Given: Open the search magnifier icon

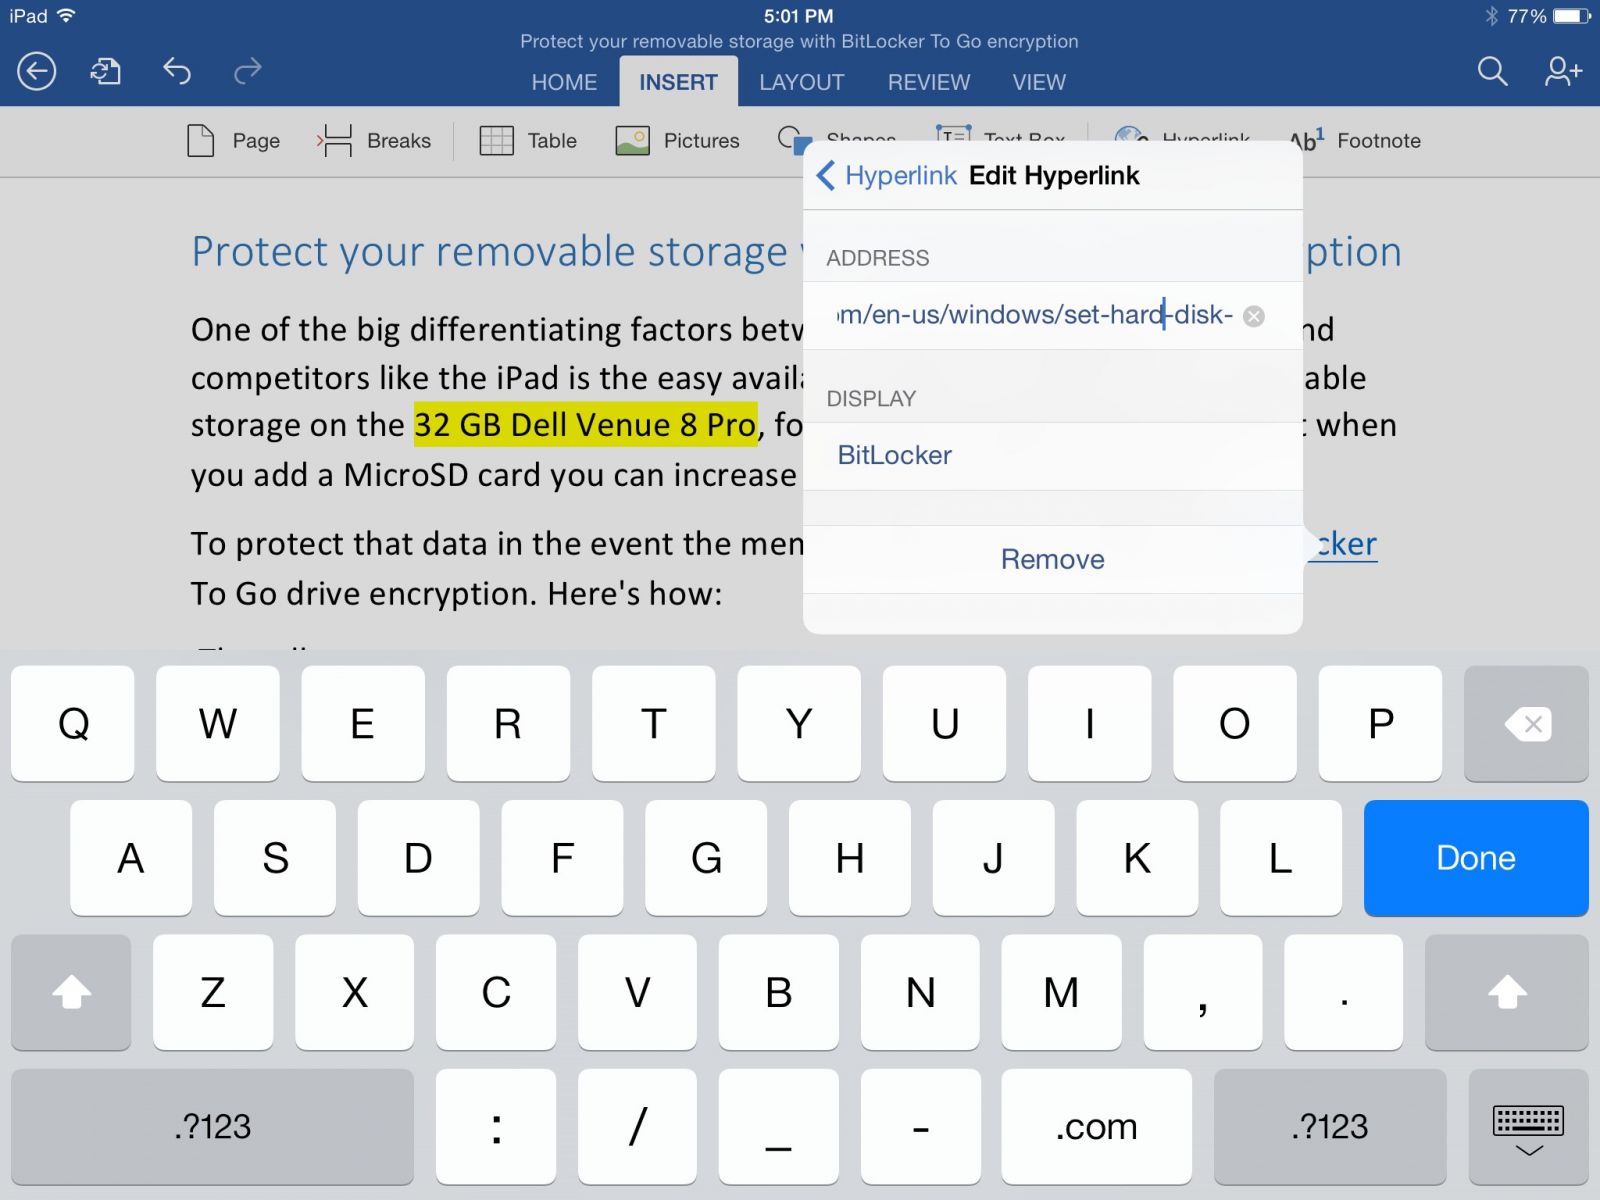Looking at the screenshot, I should tap(1492, 71).
